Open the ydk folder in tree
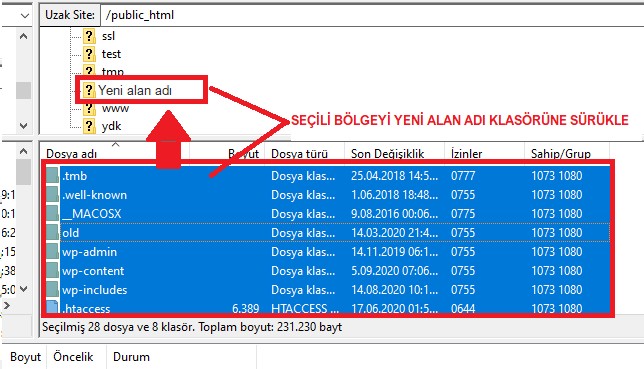Image resolution: width=644 pixels, height=369 pixels. tap(111, 126)
